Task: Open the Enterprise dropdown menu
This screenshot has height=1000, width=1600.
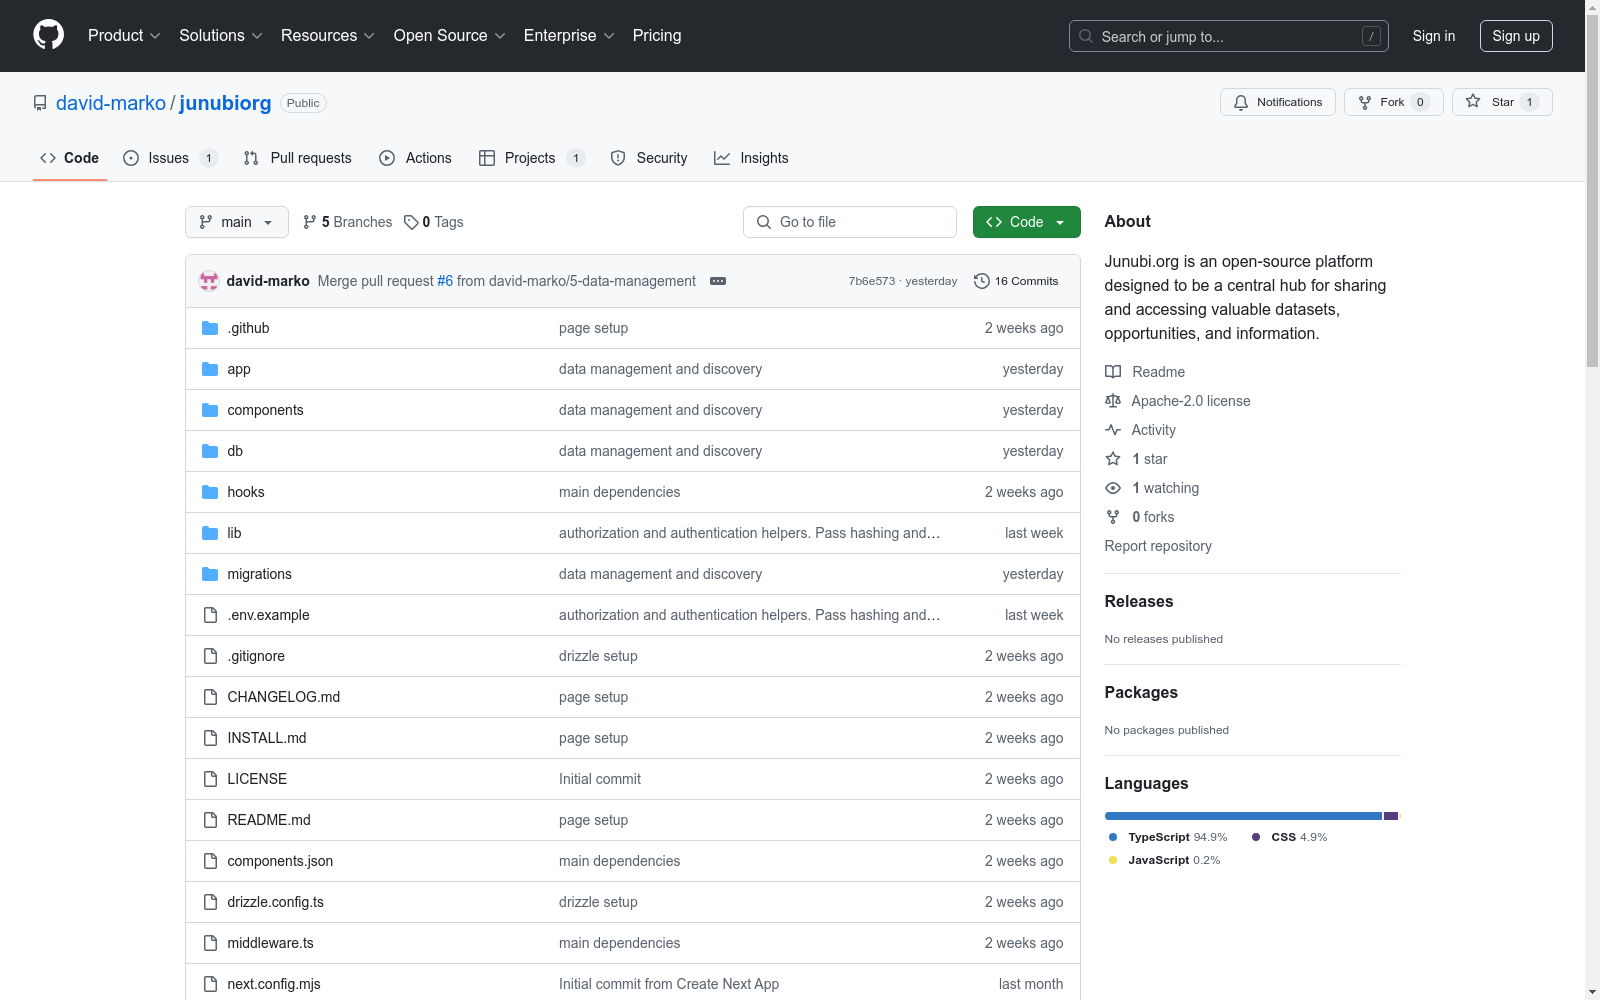Action: click(569, 35)
